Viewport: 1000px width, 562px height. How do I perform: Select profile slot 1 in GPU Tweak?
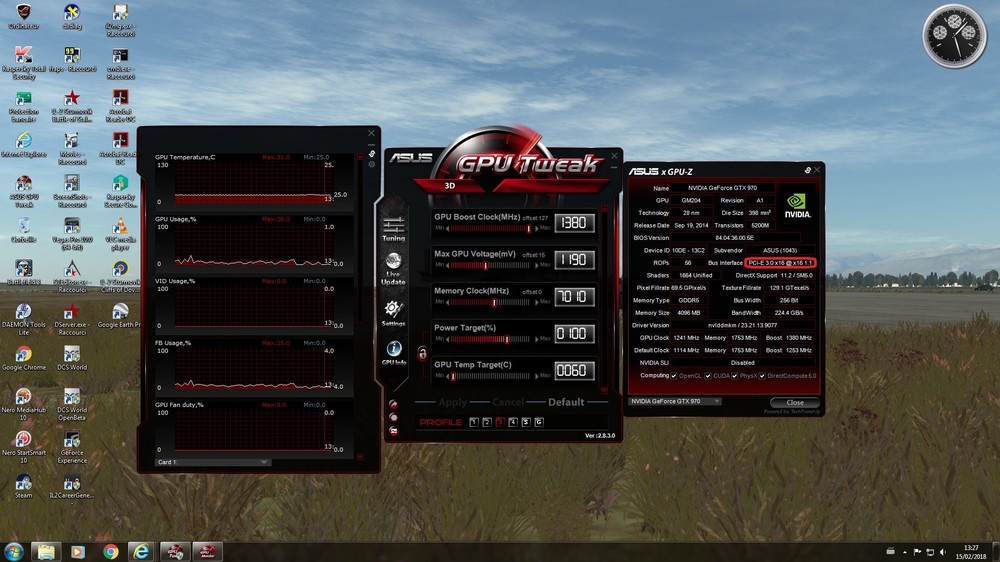pyautogui.click(x=473, y=422)
